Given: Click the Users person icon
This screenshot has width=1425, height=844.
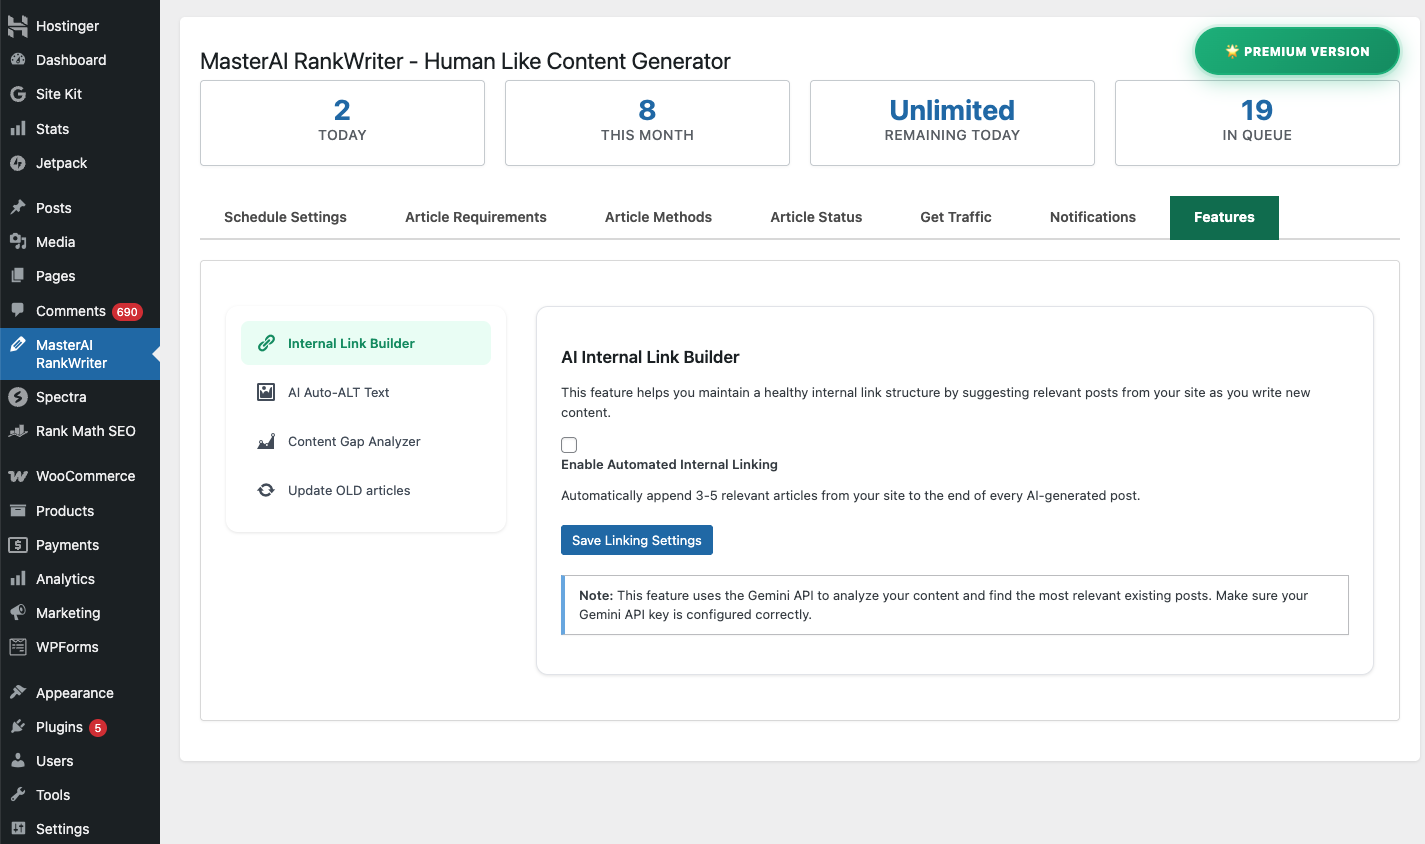Looking at the screenshot, I should click(x=18, y=761).
